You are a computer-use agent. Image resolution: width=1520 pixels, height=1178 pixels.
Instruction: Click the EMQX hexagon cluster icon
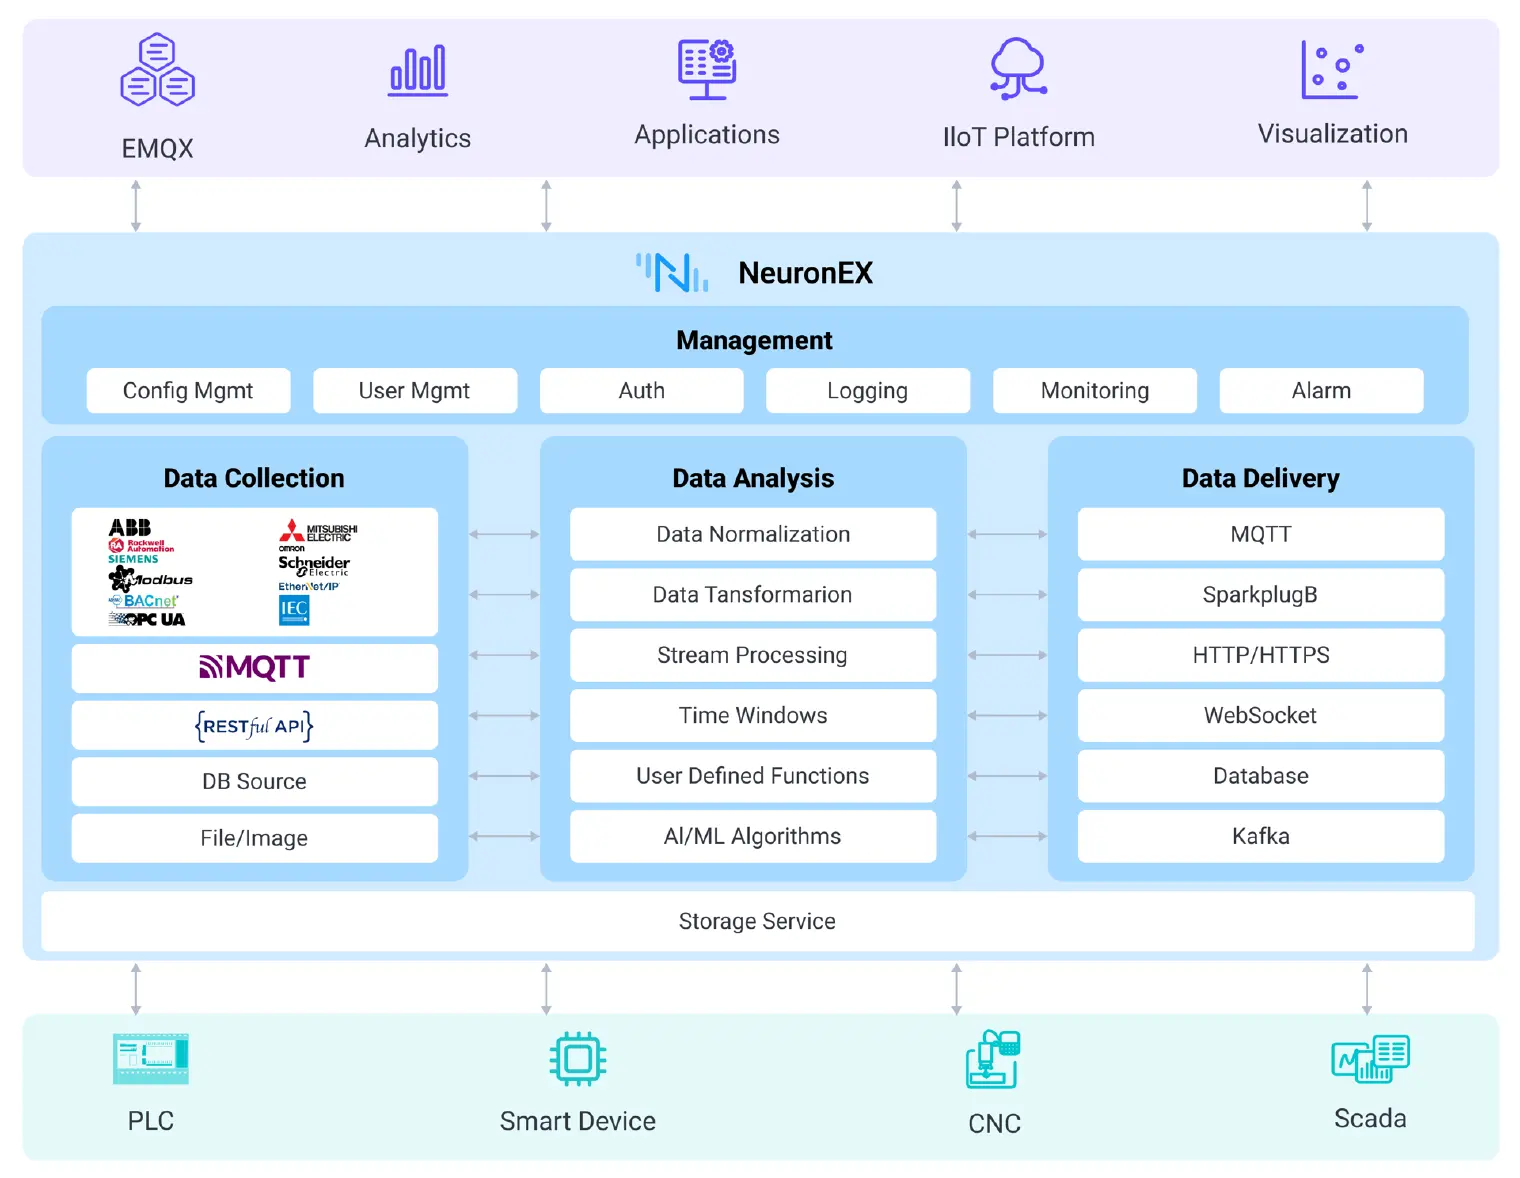(157, 70)
